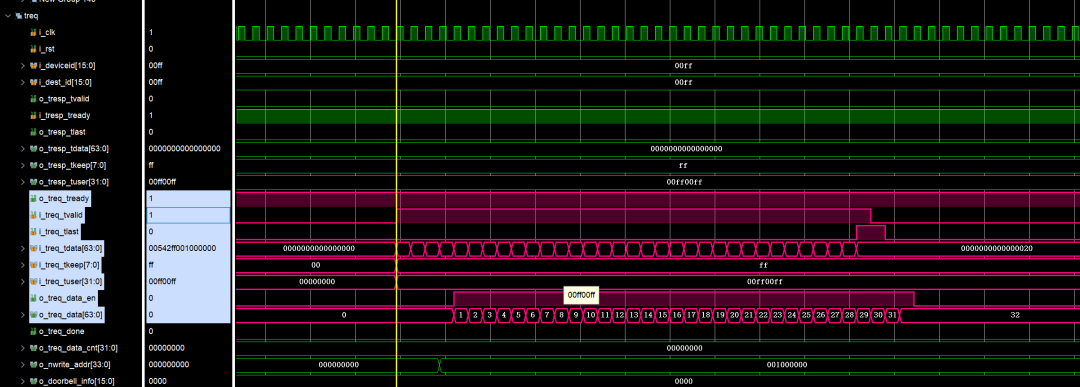1080x387 pixels.
Task: Expand the o_tresp_tuser[31:0] bus
Action: [23, 182]
